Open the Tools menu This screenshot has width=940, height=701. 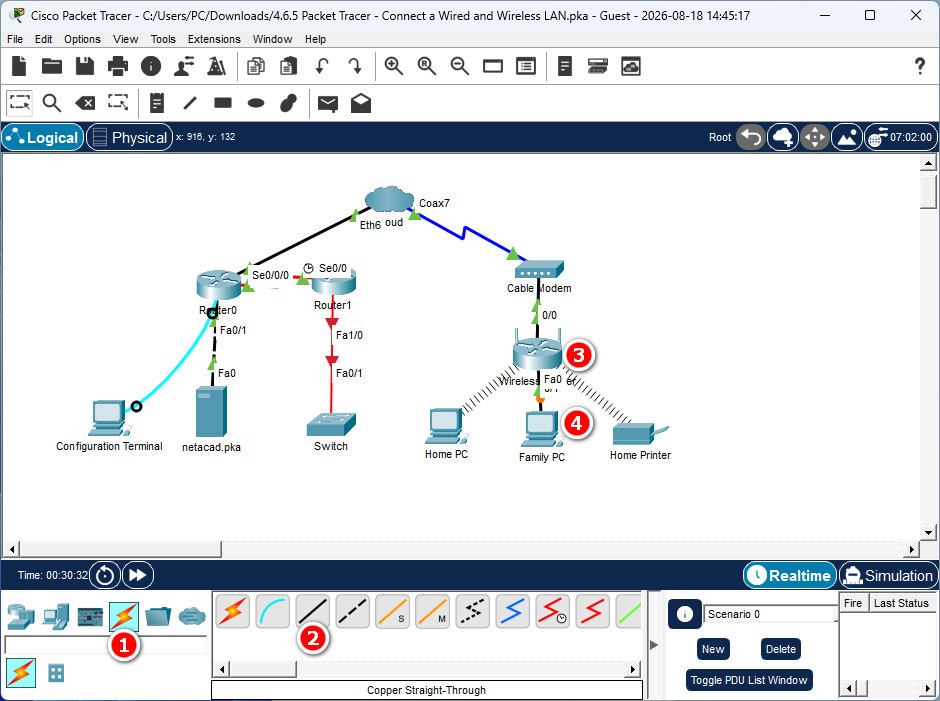(163, 39)
